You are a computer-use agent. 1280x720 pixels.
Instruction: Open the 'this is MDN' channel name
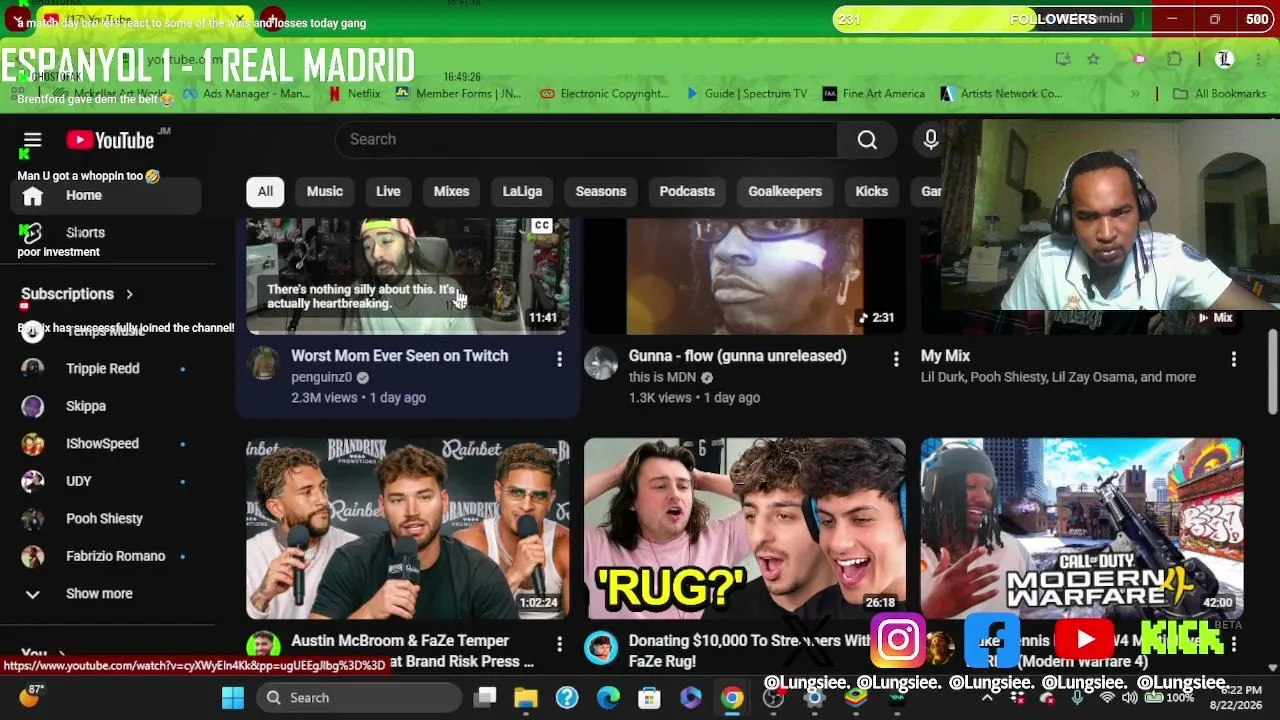click(662, 378)
